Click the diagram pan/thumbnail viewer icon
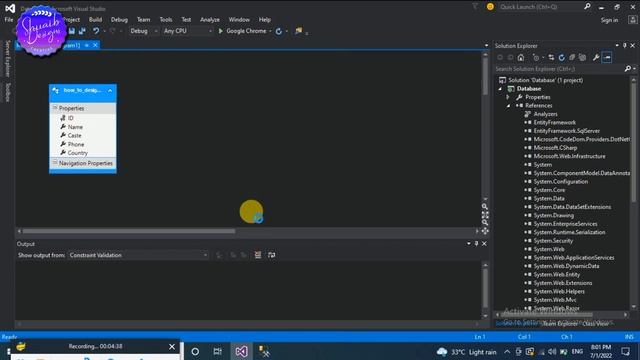Screen dimensions: 640x360 (484, 231)
